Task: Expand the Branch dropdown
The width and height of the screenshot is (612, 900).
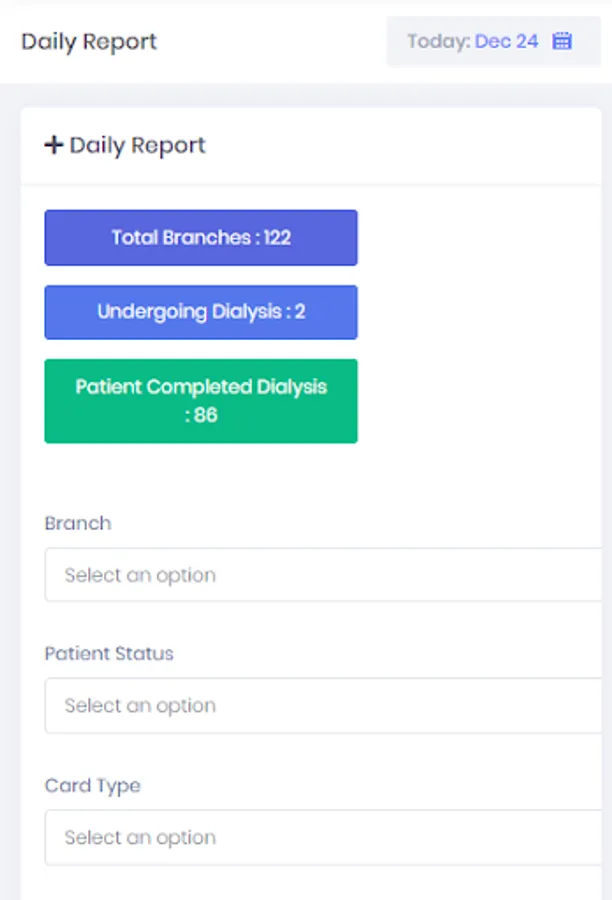Action: 325,575
